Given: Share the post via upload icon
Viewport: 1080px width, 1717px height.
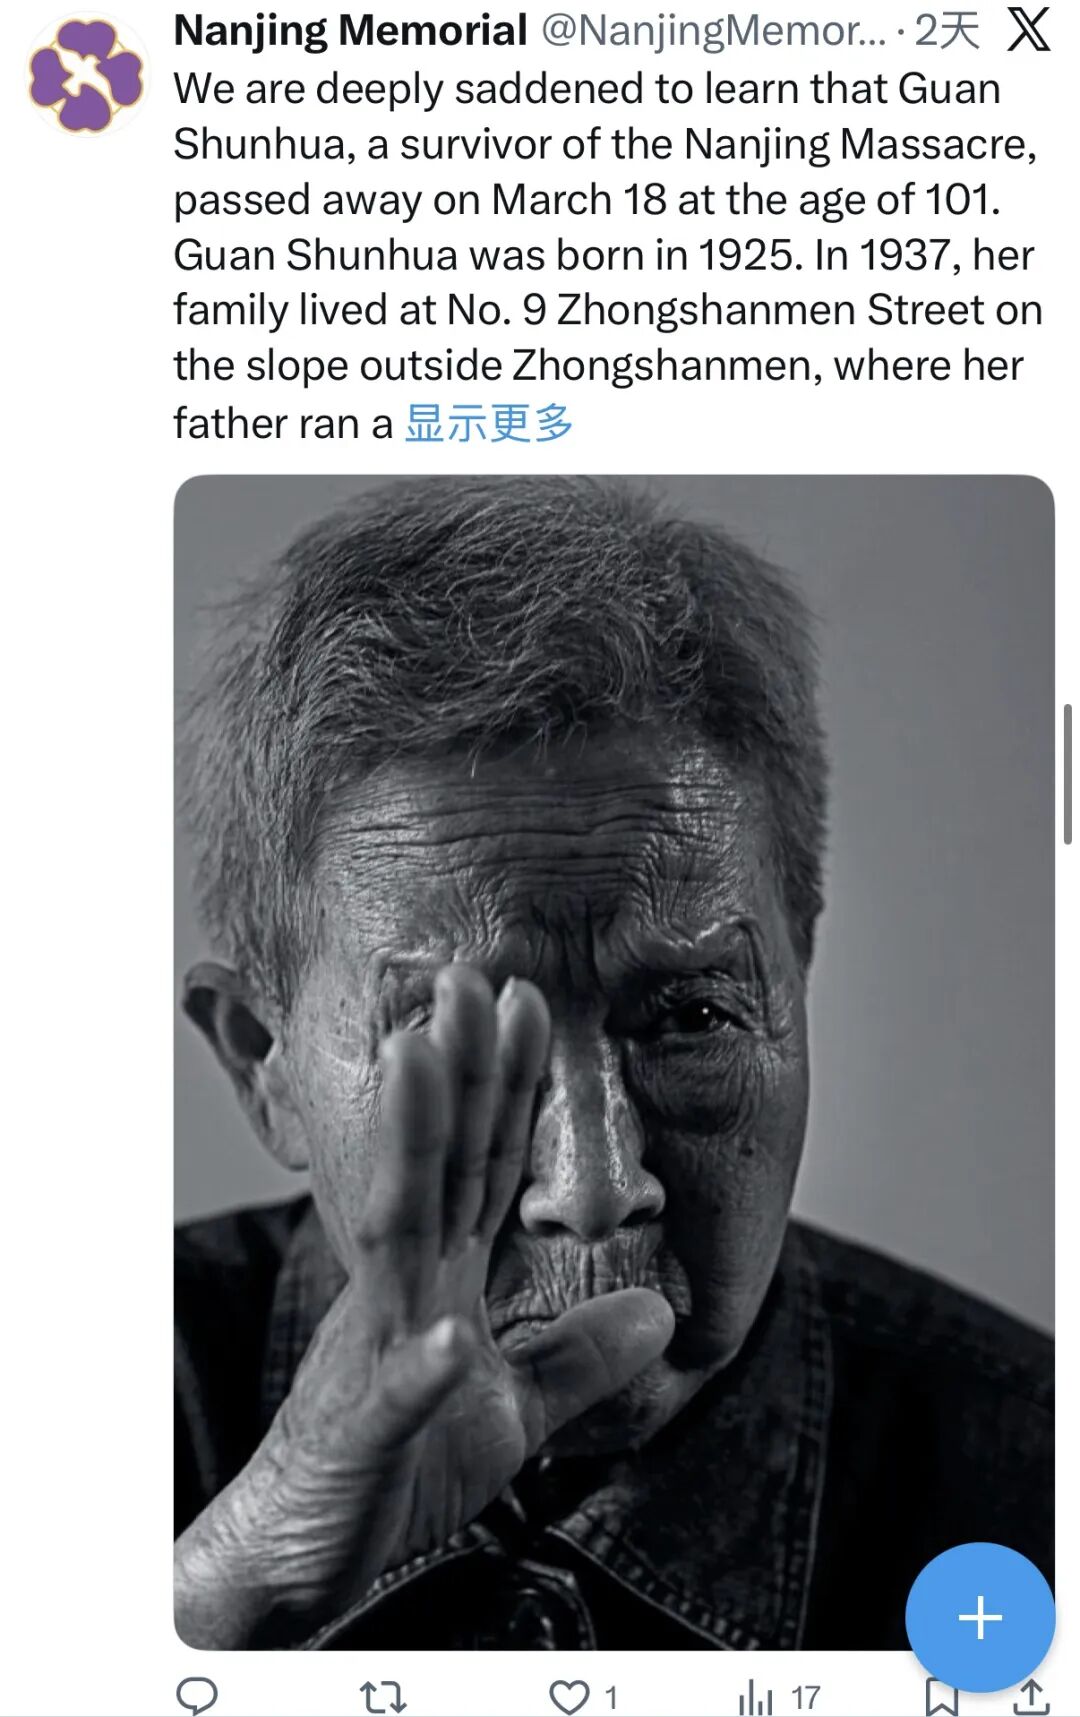Looking at the screenshot, I should pos(1031,1697).
